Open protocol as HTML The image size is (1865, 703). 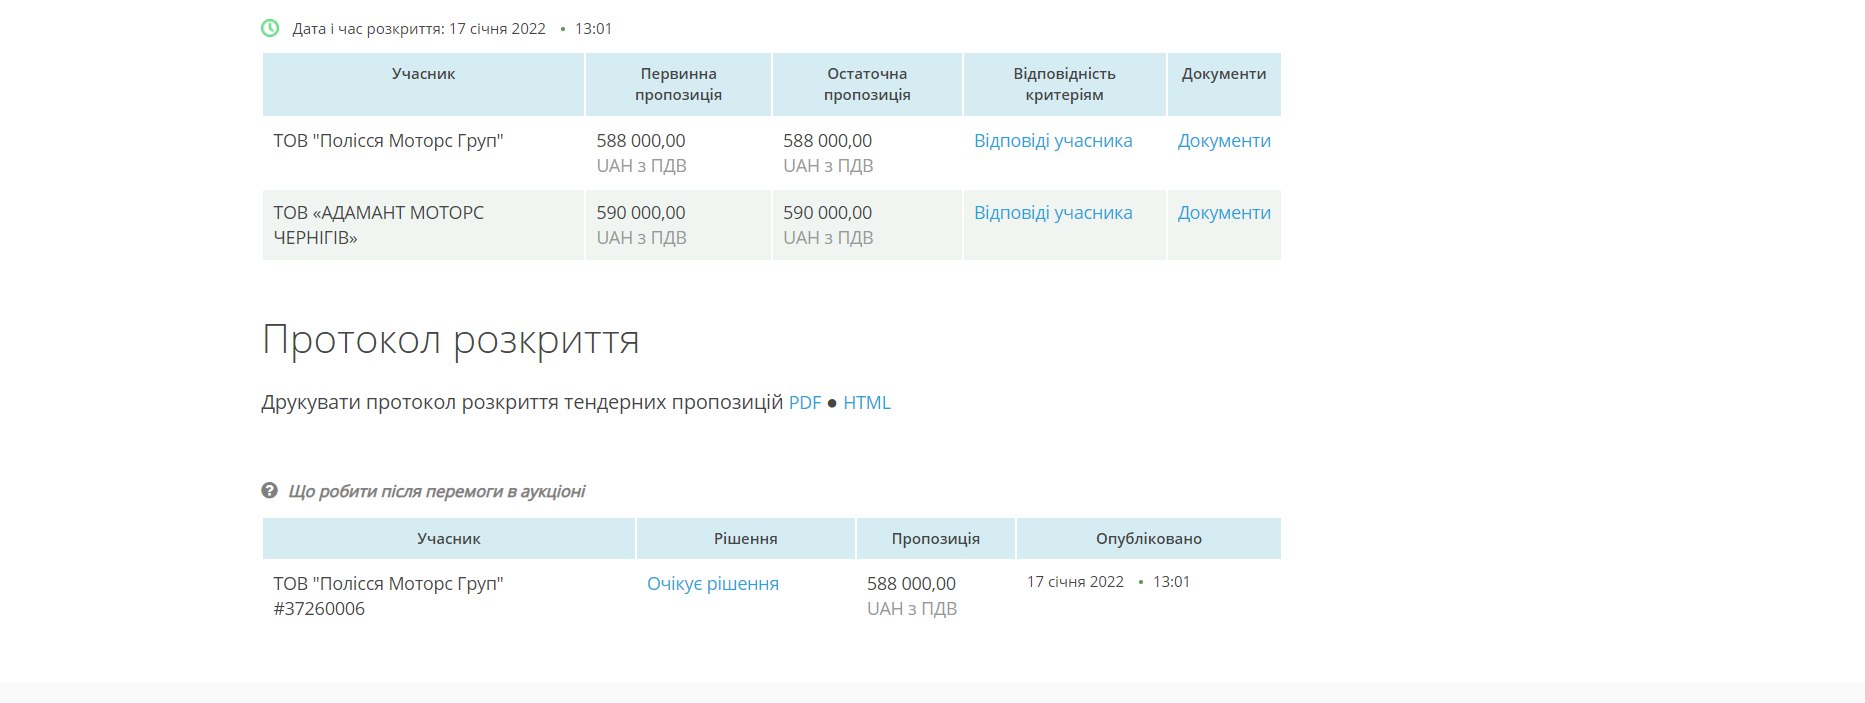(866, 403)
